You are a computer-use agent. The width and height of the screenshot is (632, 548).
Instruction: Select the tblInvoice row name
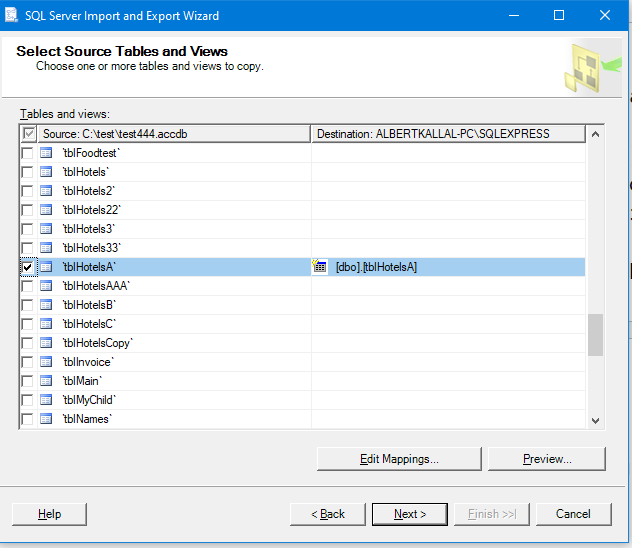(88, 362)
